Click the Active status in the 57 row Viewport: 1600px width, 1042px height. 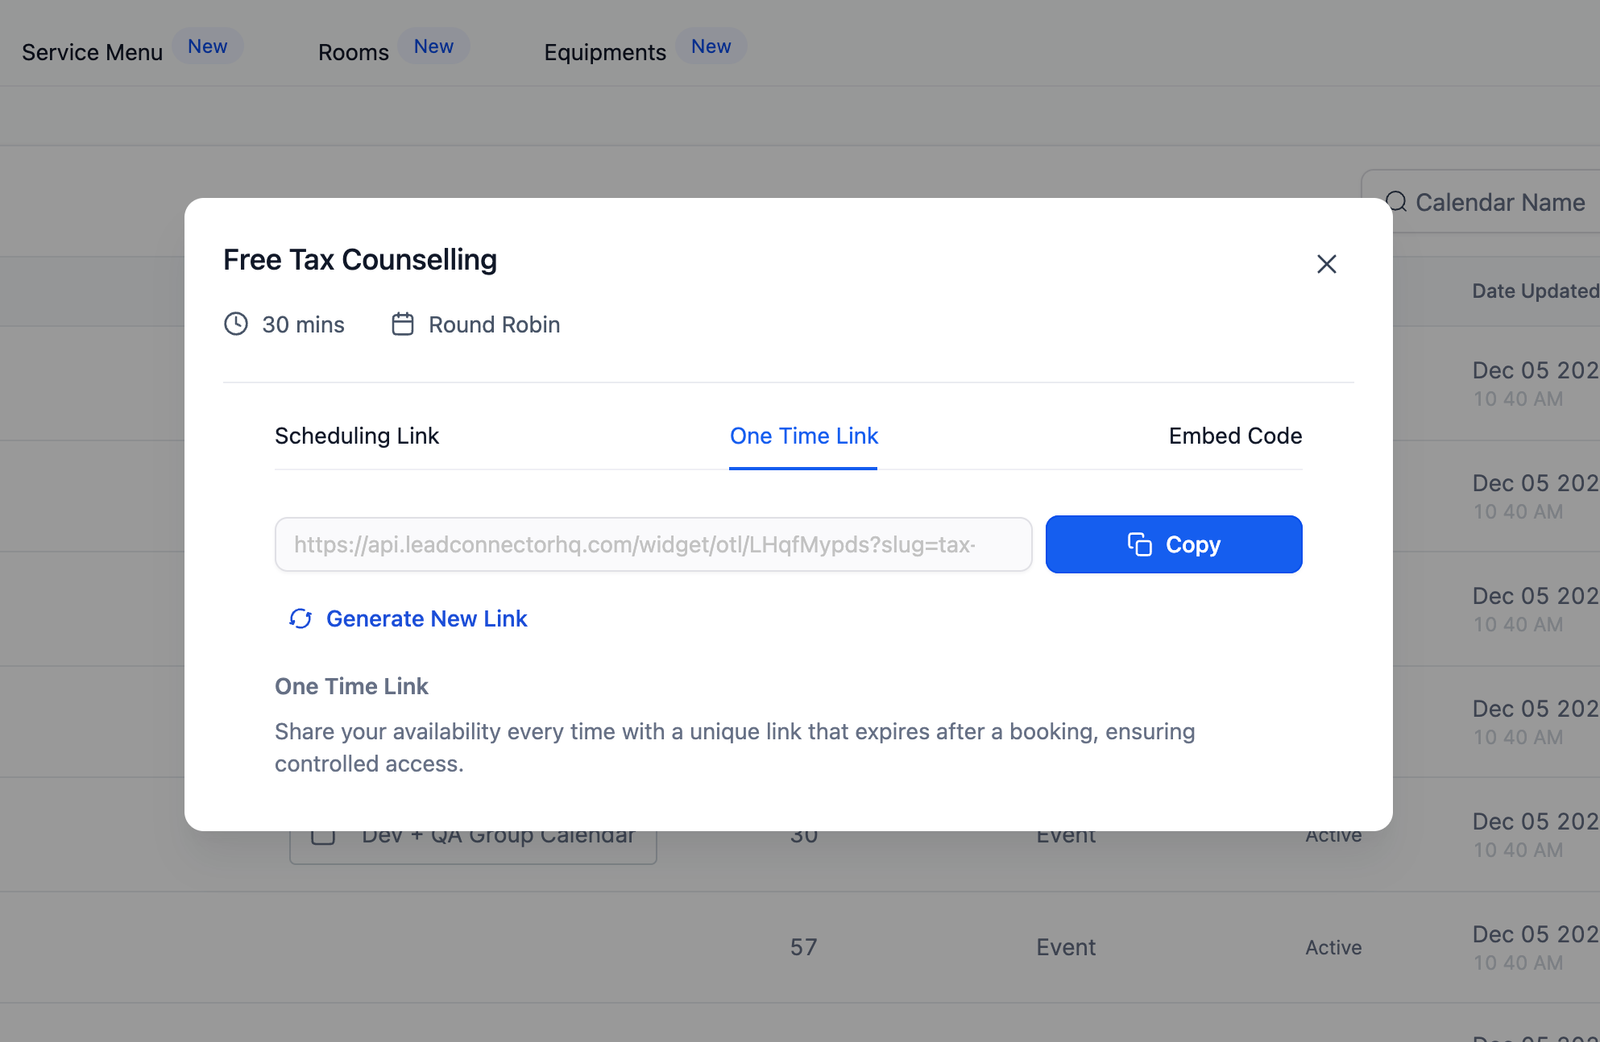1333,948
